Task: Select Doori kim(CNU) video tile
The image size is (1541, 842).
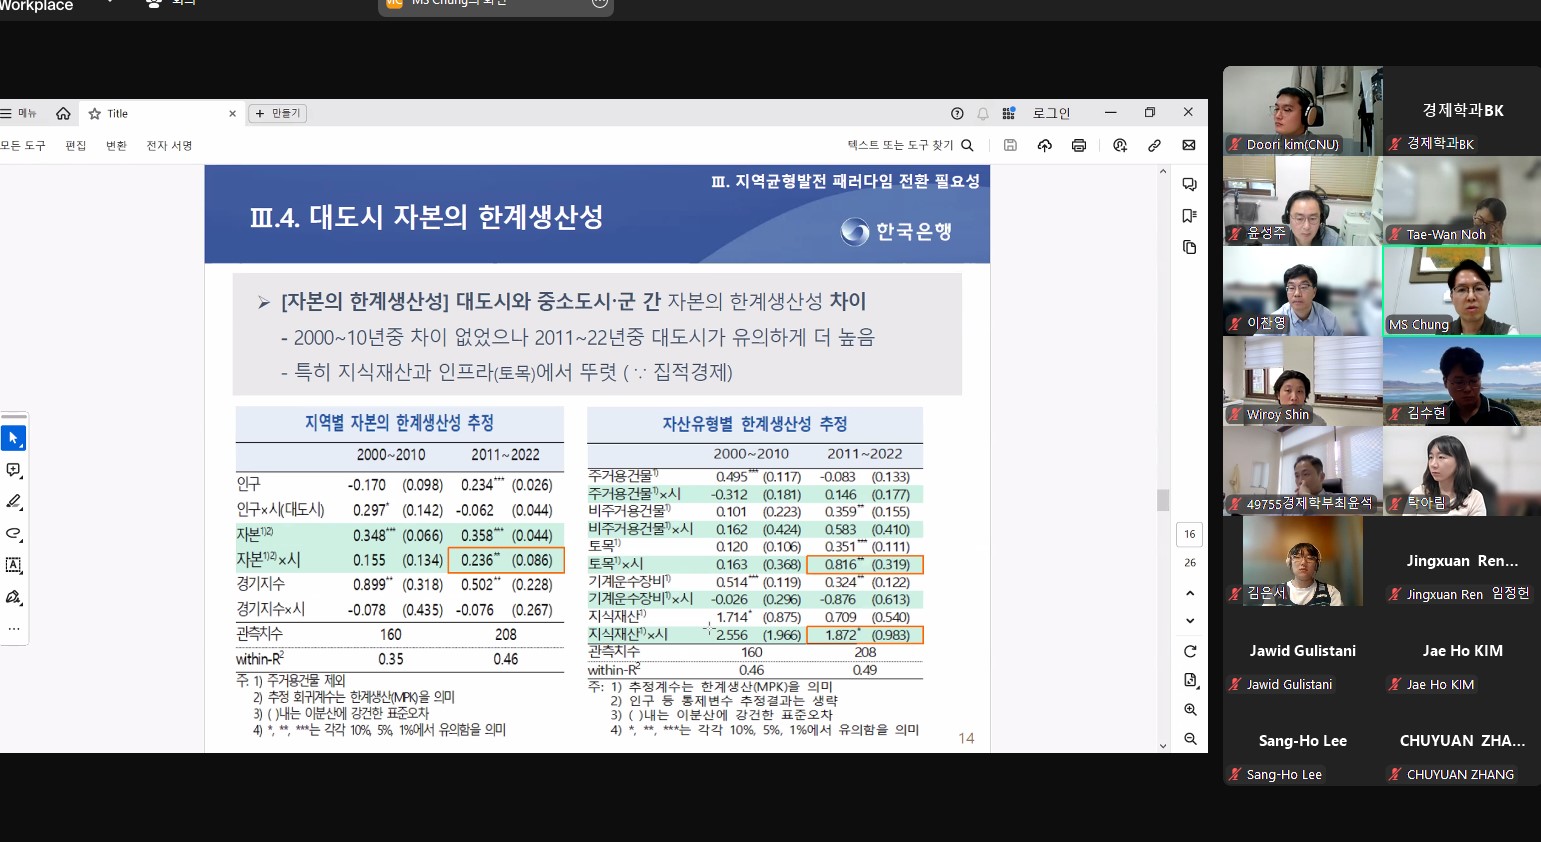Action: (1303, 111)
